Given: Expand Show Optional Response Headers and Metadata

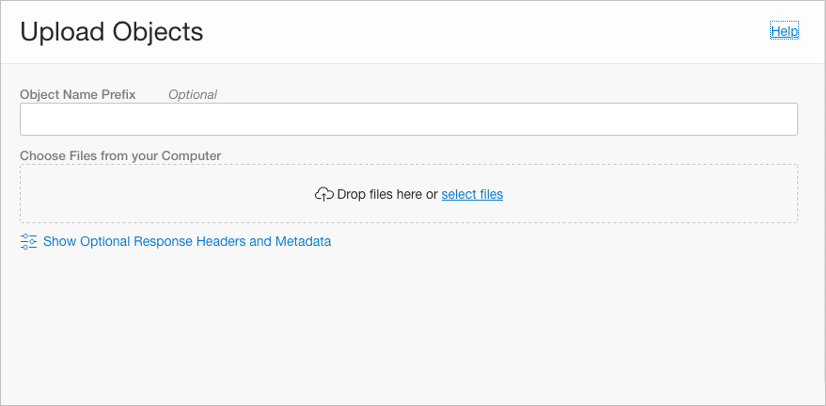Looking at the screenshot, I should 187,241.
